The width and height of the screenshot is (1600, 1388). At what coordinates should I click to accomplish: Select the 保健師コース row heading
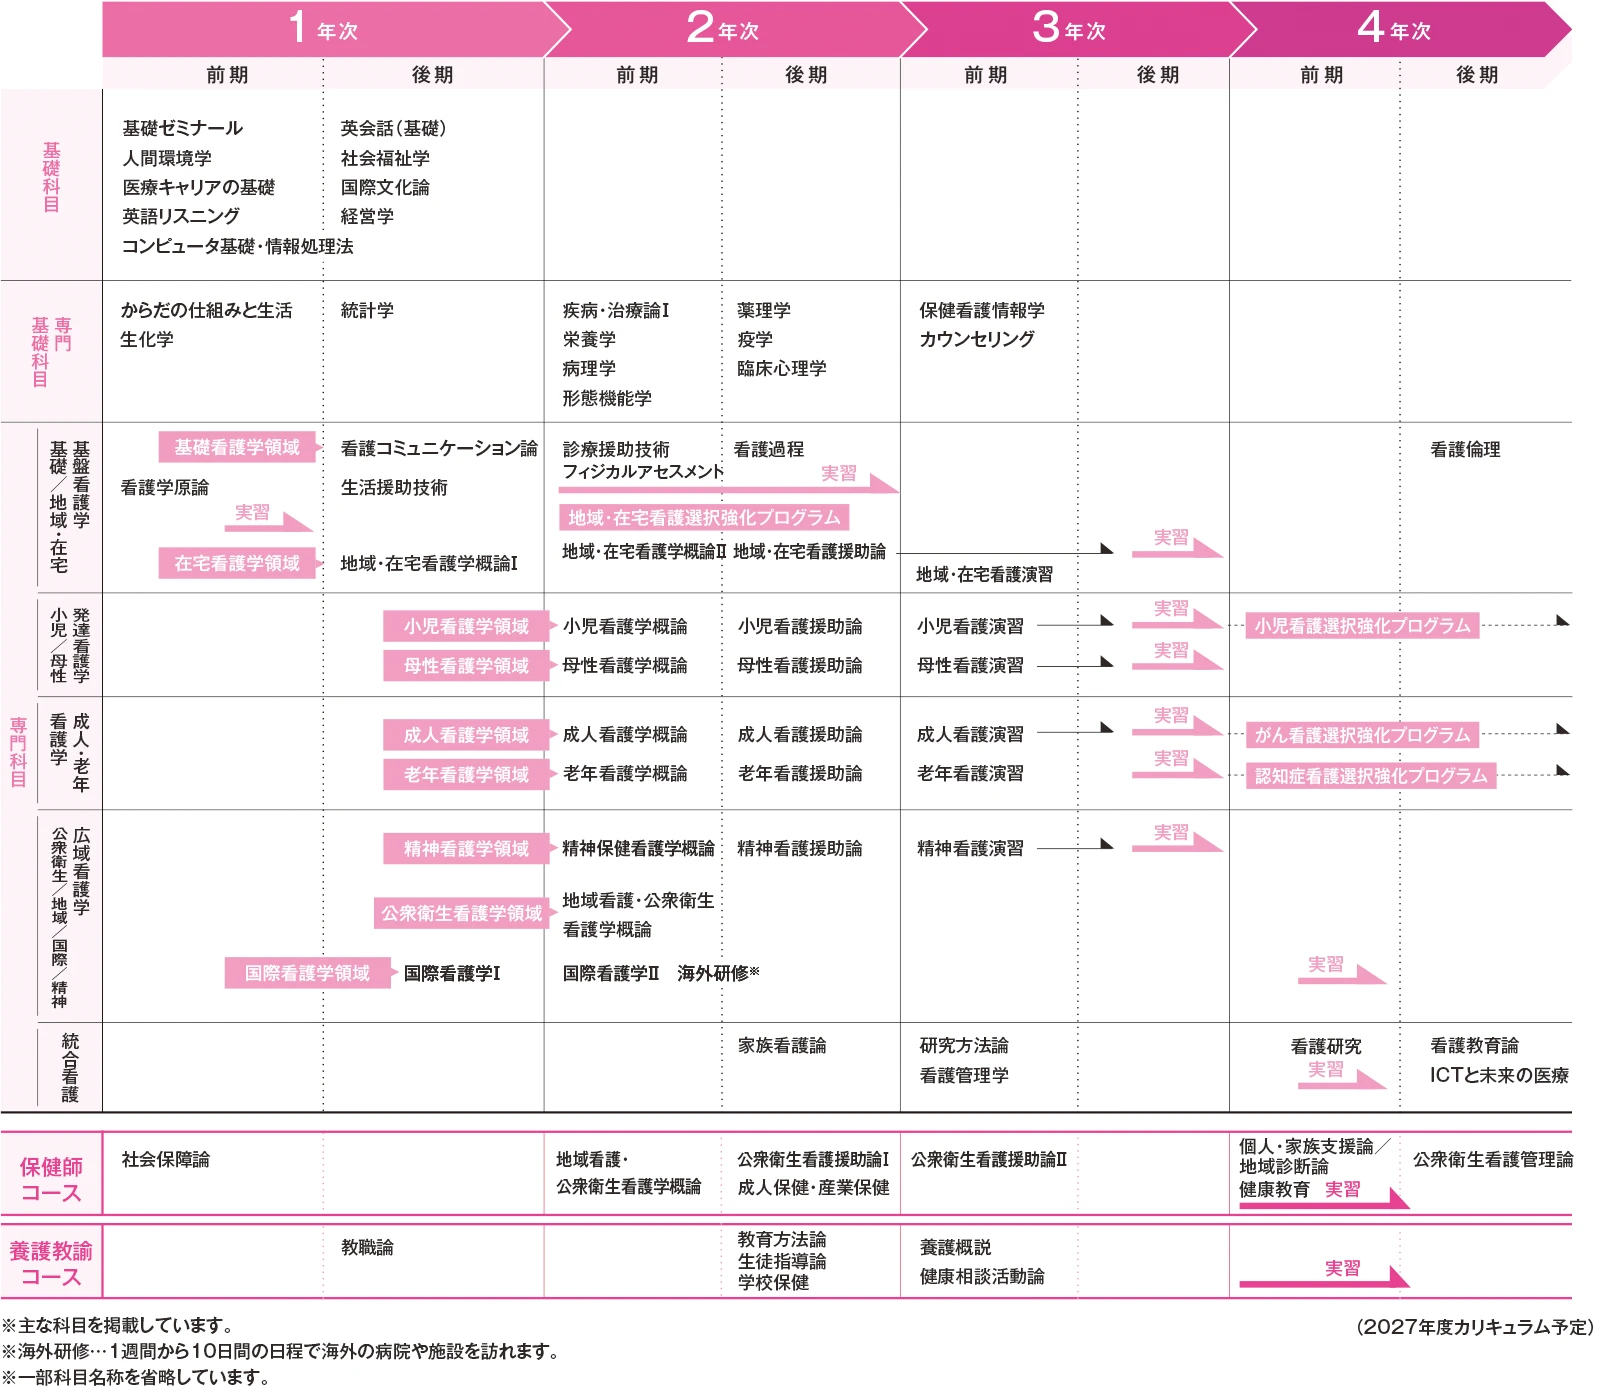point(51,1179)
